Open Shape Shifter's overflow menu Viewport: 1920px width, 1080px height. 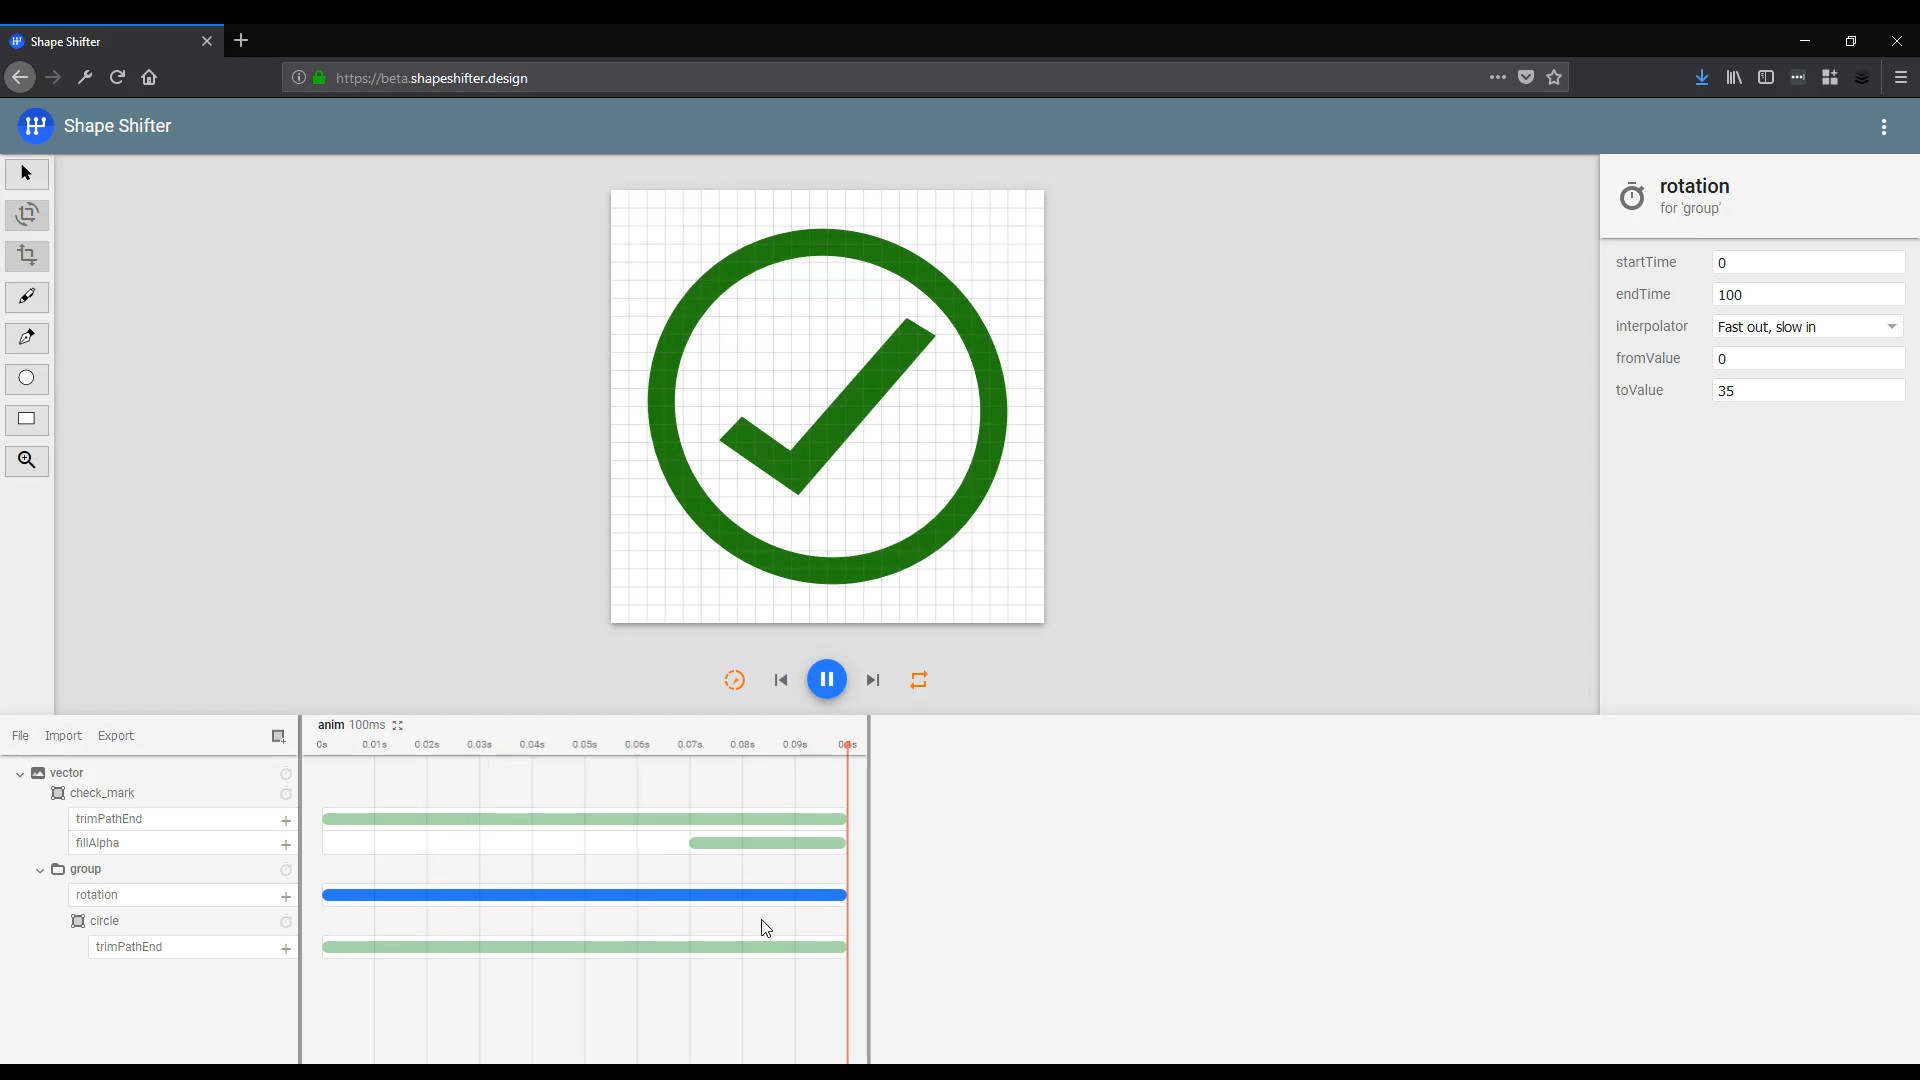click(x=1884, y=127)
